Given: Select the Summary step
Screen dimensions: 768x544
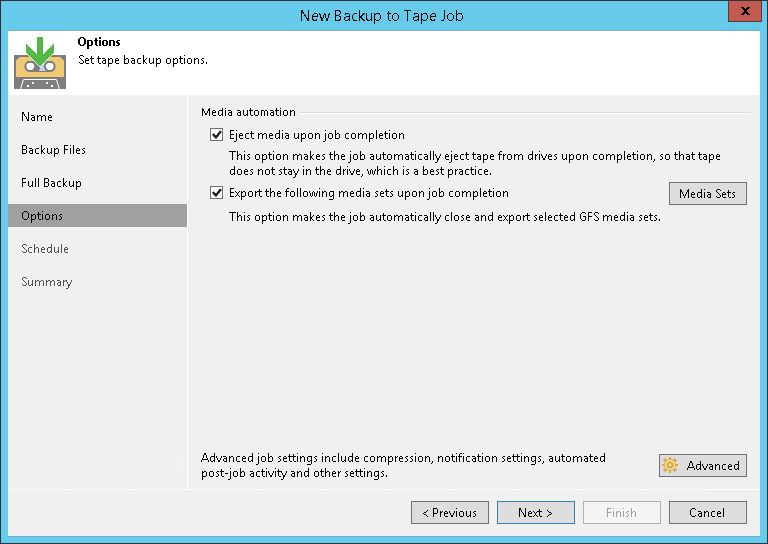Looking at the screenshot, I should click(x=47, y=282).
